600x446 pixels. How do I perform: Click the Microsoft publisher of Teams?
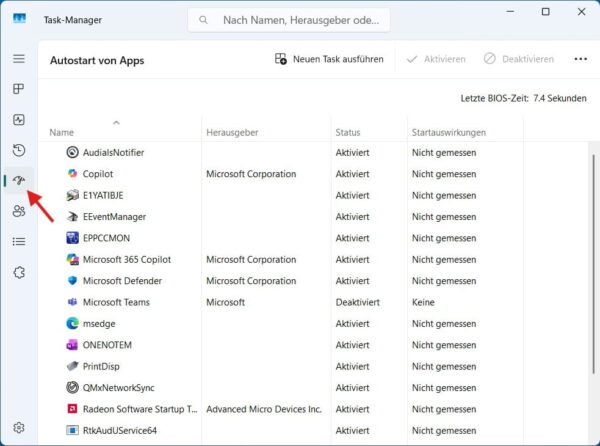point(225,303)
